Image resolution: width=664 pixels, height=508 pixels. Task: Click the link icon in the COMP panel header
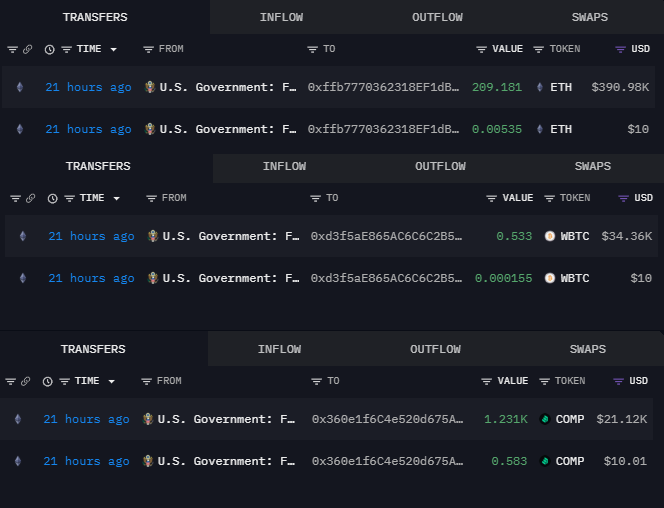coord(25,381)
